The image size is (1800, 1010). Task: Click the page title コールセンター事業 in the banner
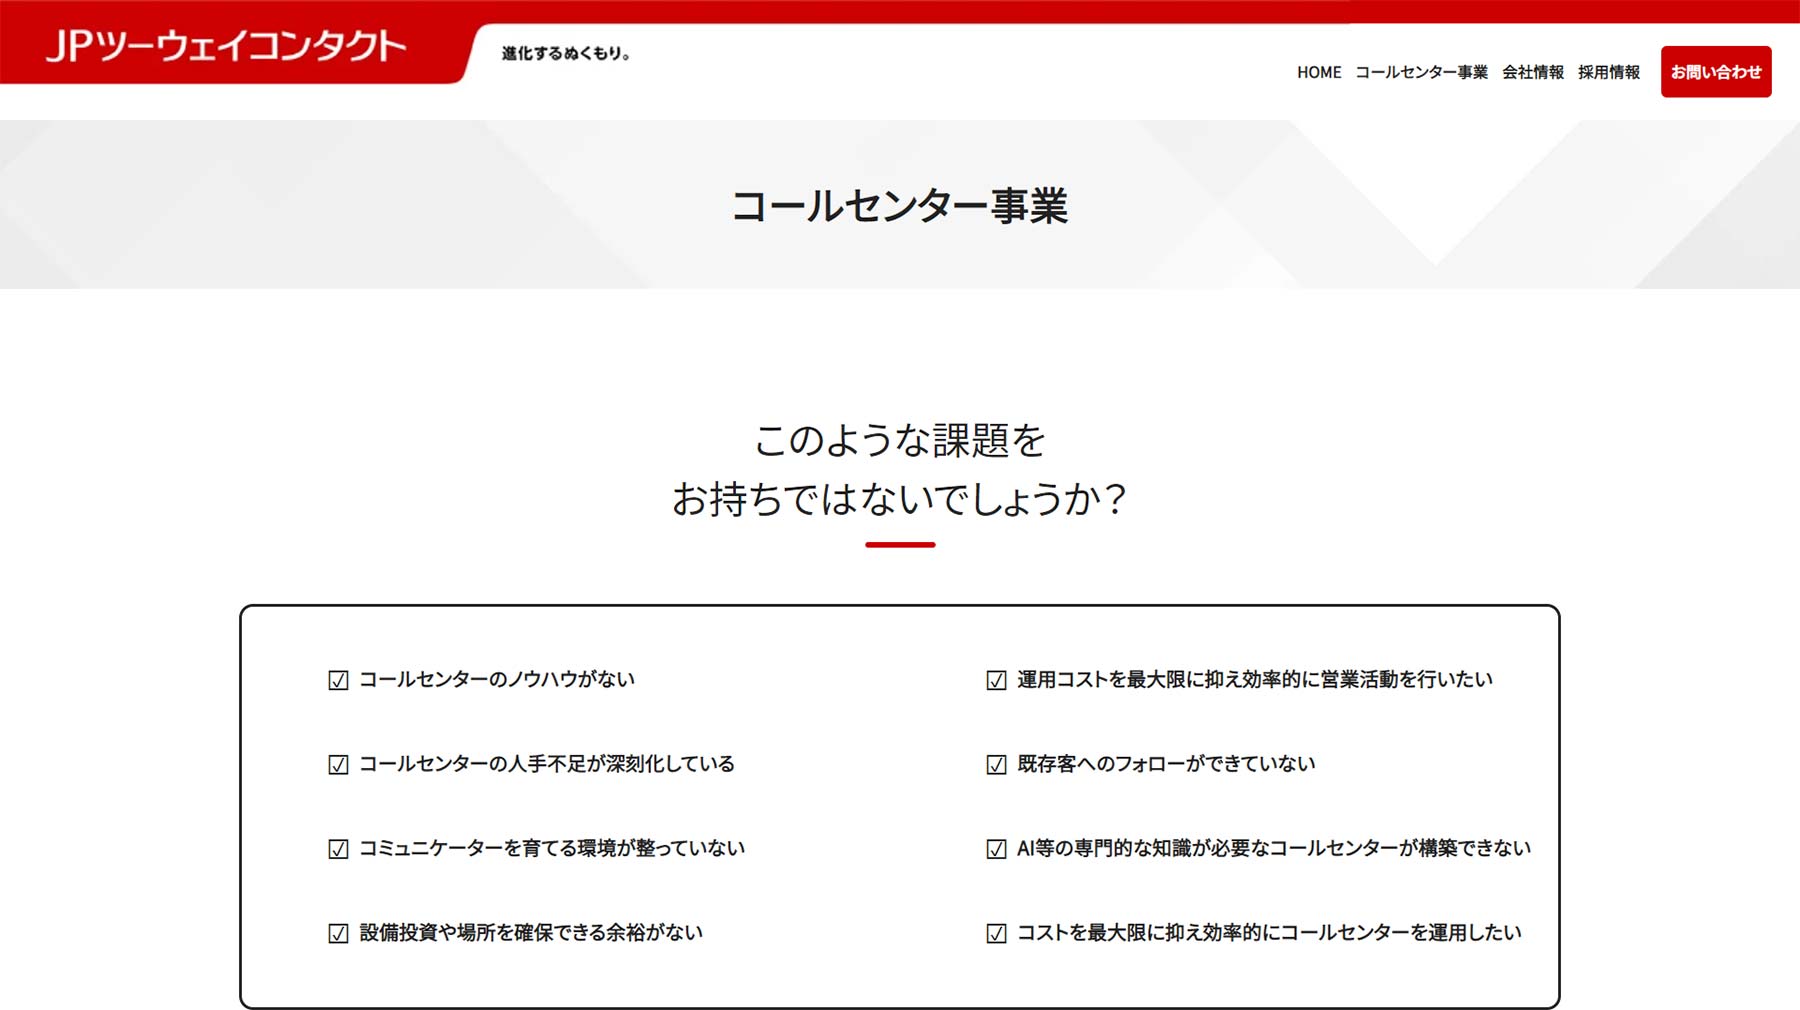900,206
